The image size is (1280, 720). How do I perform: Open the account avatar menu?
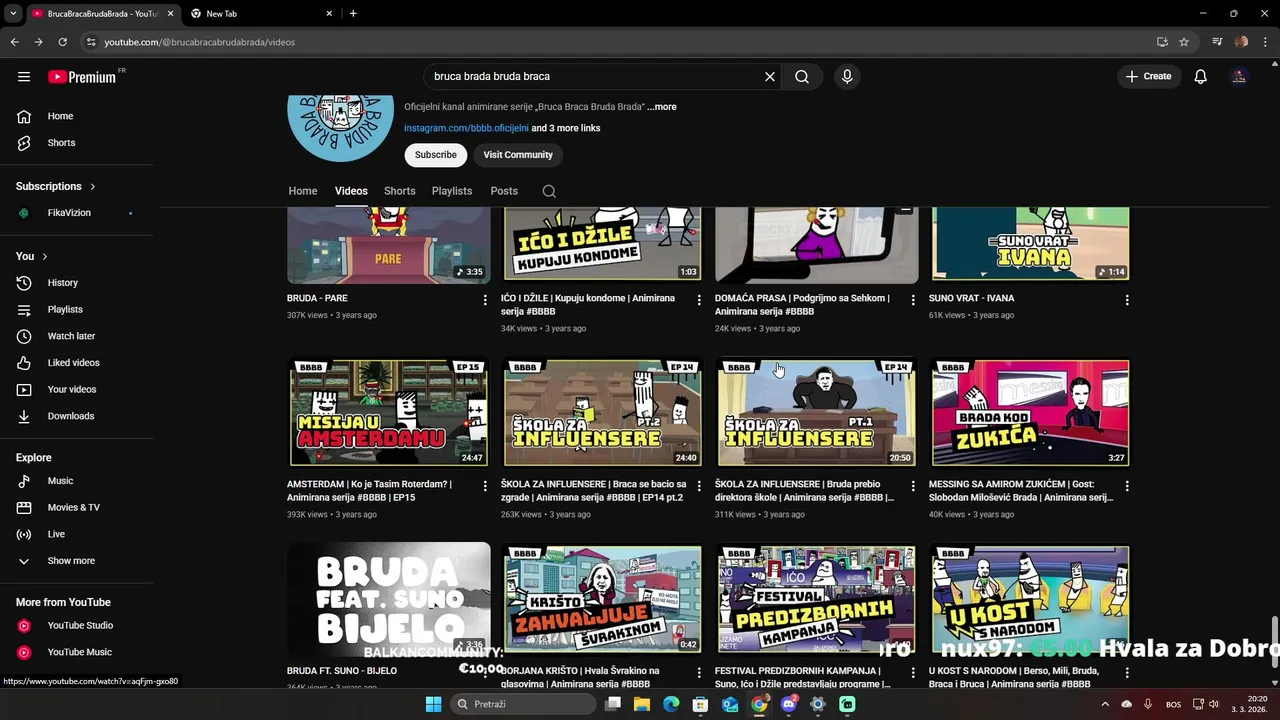[1239, 76]
